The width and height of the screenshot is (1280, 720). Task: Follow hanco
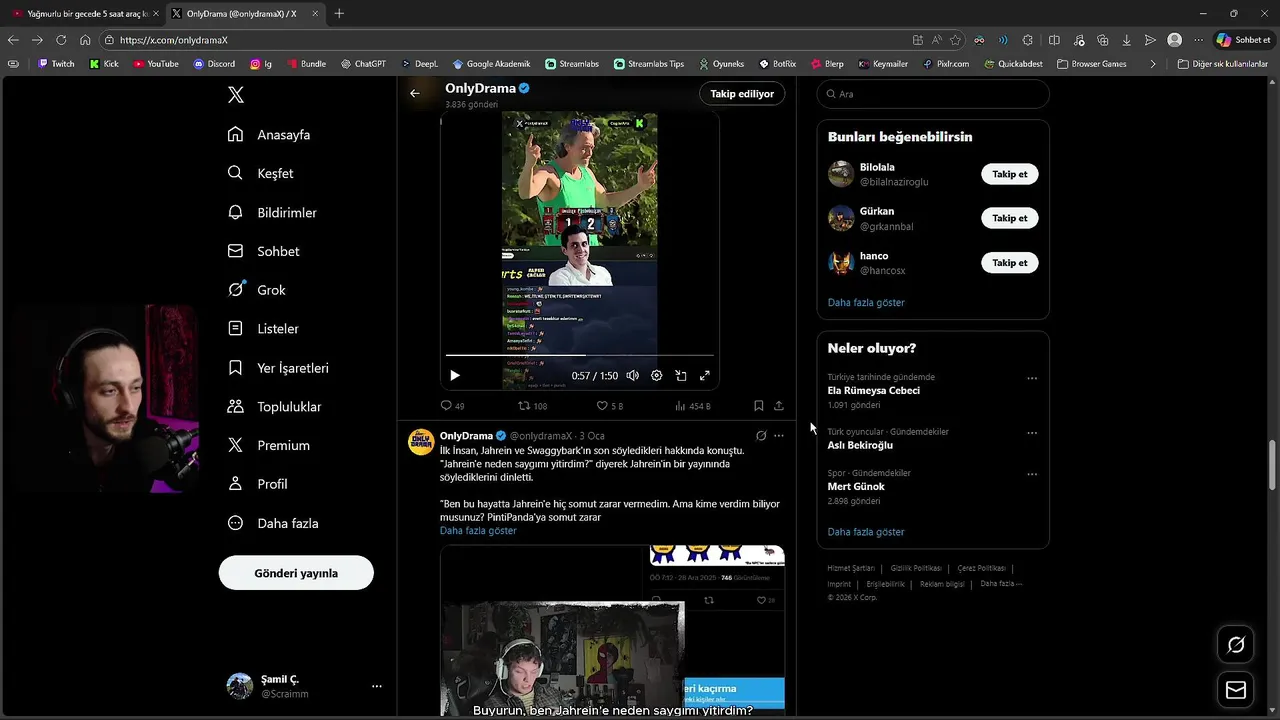pos(1009,263)
